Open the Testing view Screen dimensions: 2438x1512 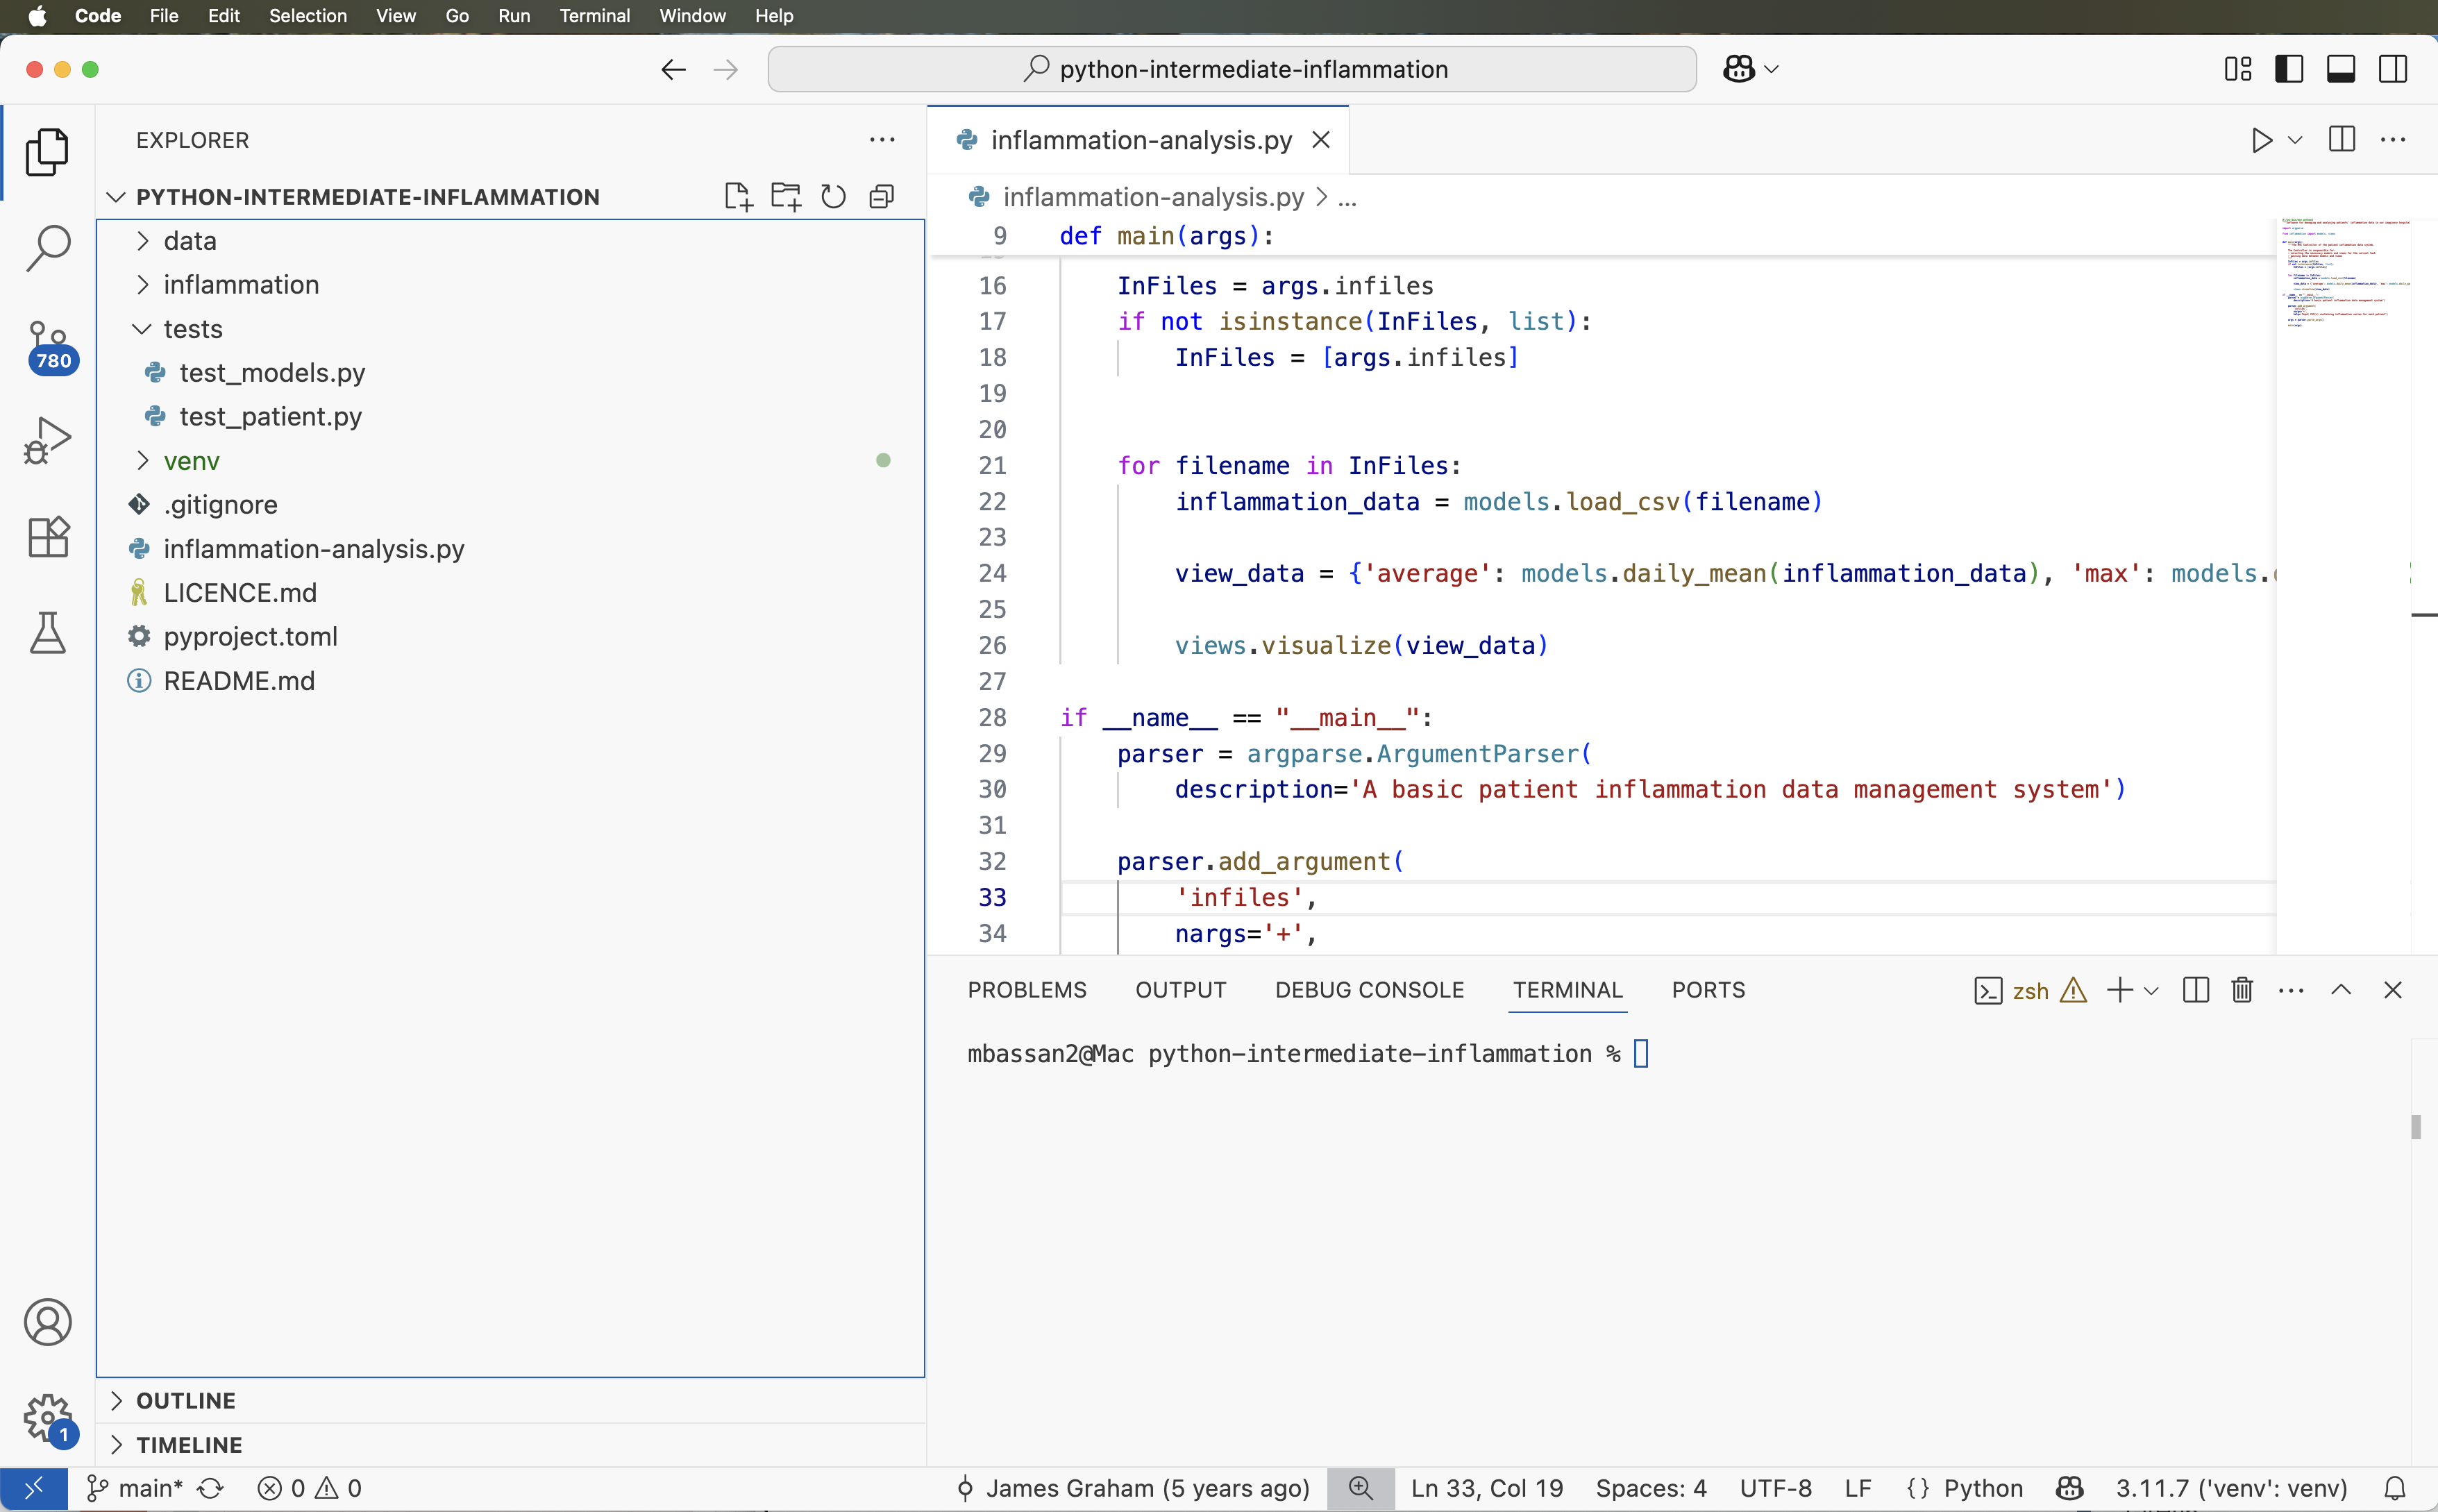(47, 632)
